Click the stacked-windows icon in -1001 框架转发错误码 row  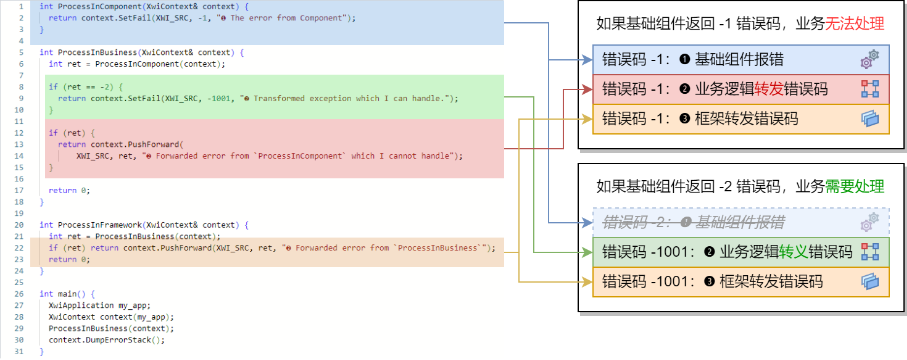coord(869,282)
